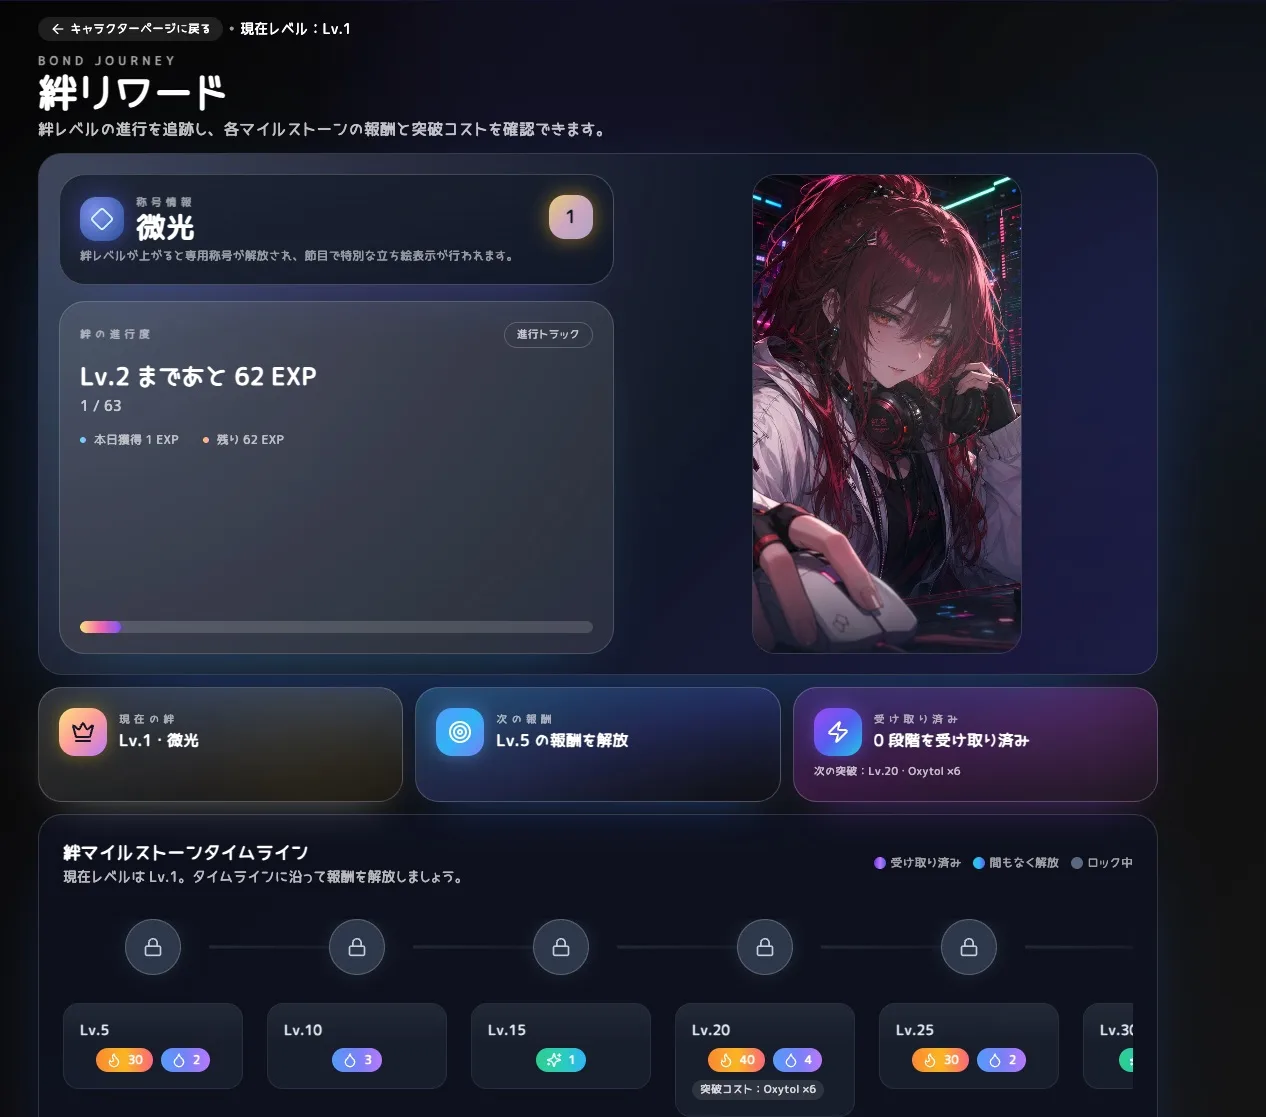Click the Lv.15 lock milestone marker
Viewport: 1266px width, 1117px height.
coord(561,947)
